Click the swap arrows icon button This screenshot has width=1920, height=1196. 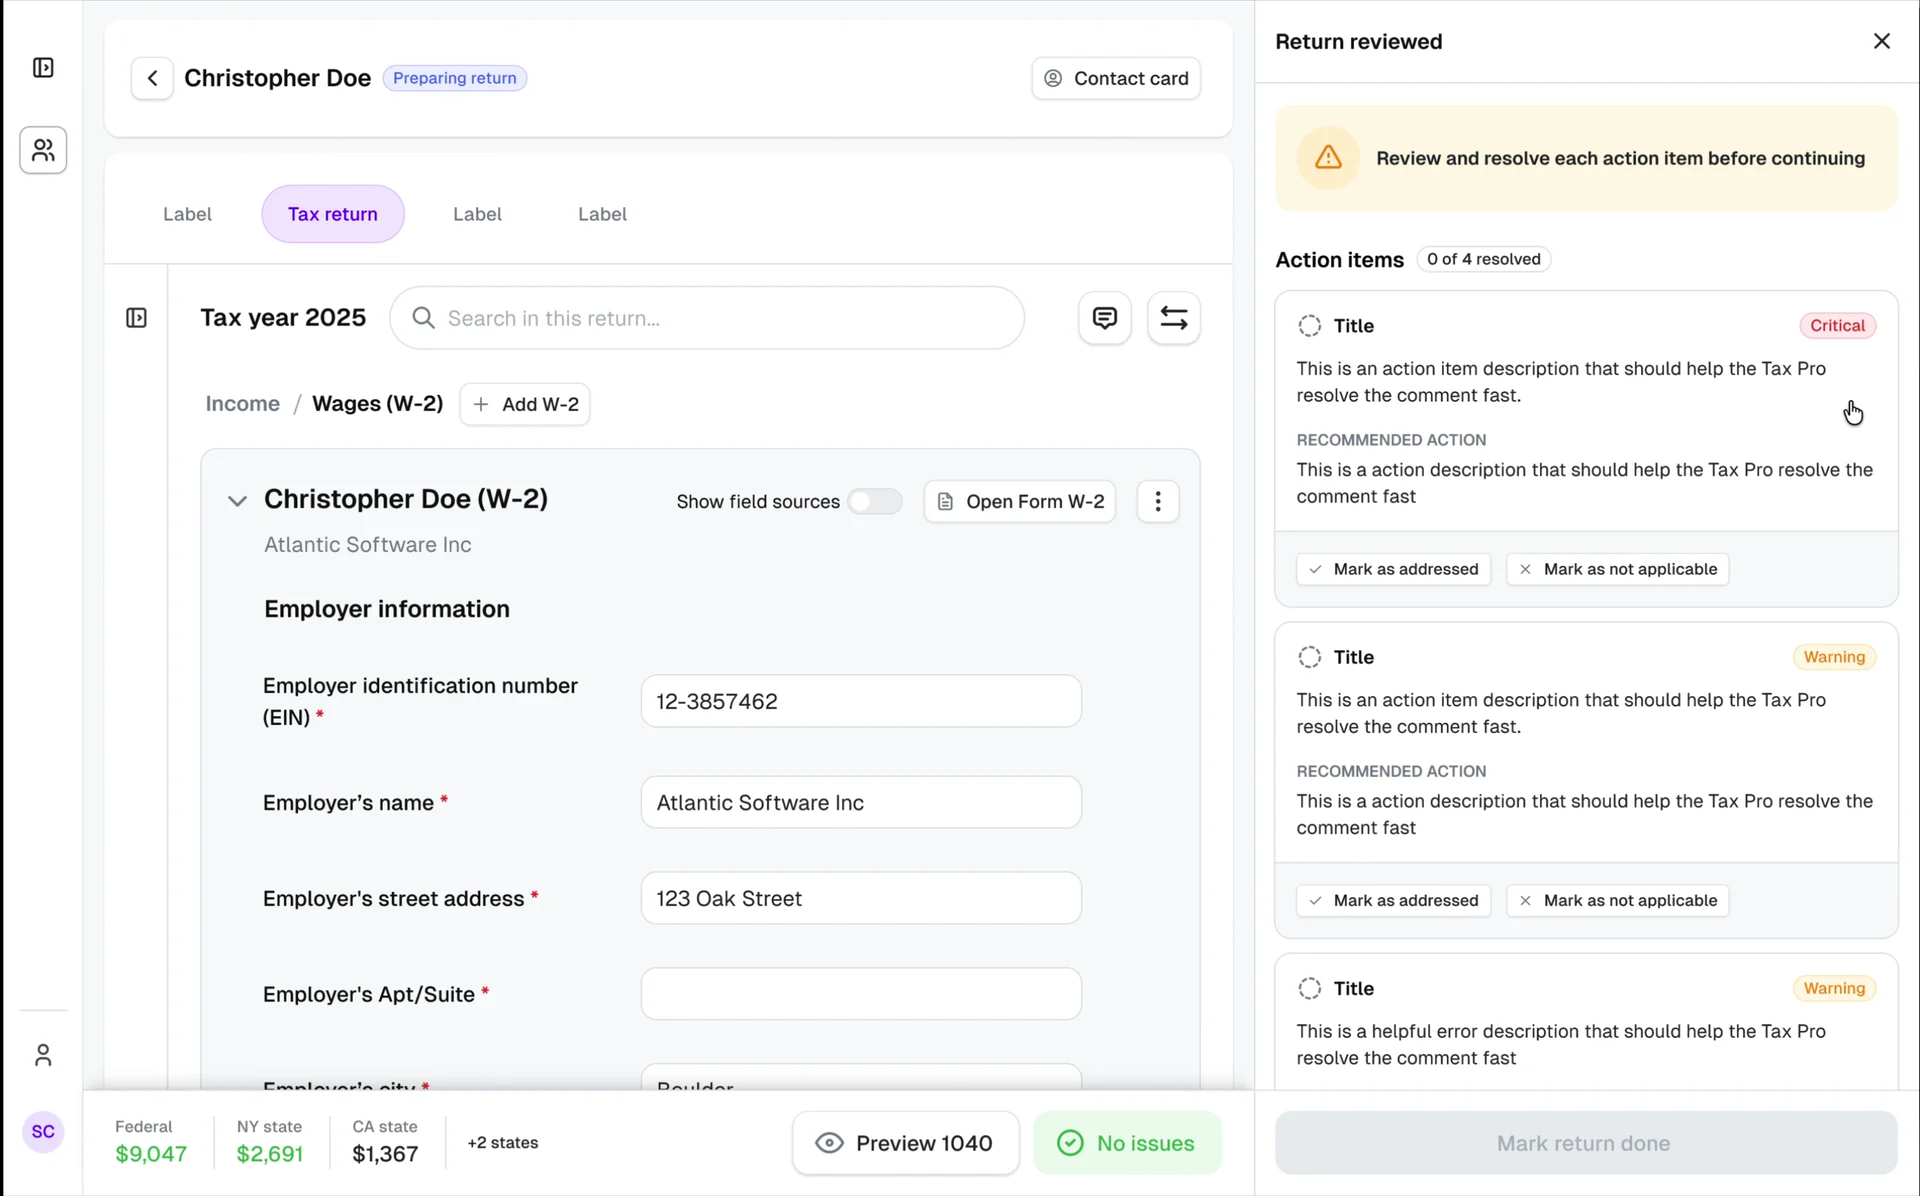click(x=1174, y=318)
